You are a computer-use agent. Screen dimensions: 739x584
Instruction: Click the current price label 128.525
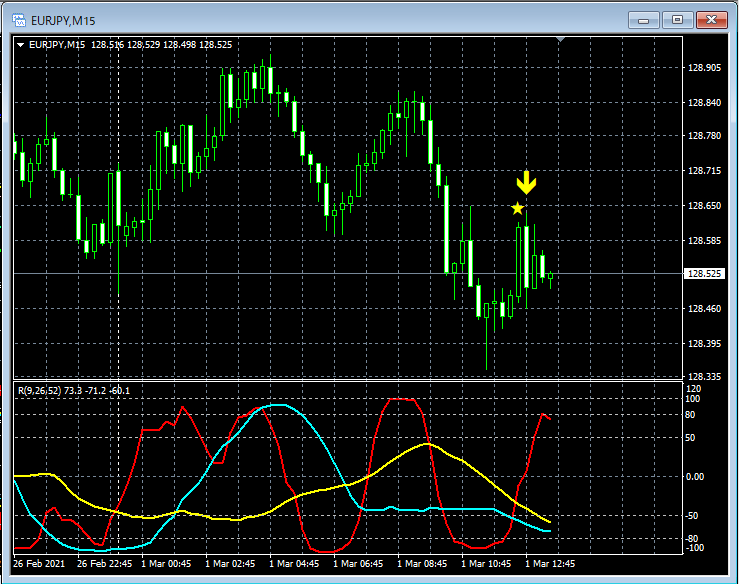pyautogui.click(x=704, y=273)
